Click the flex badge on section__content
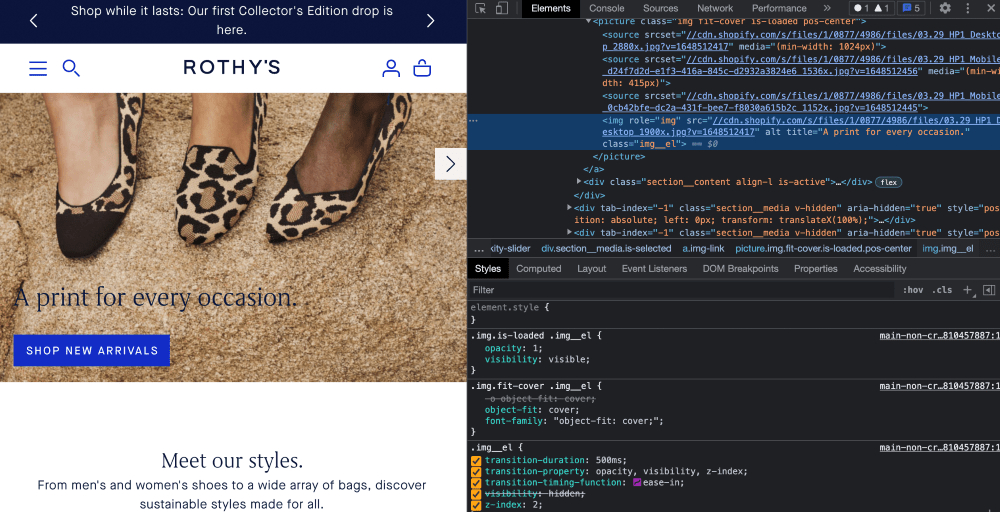Screen dimensions: 1000x512 point(888,182)
